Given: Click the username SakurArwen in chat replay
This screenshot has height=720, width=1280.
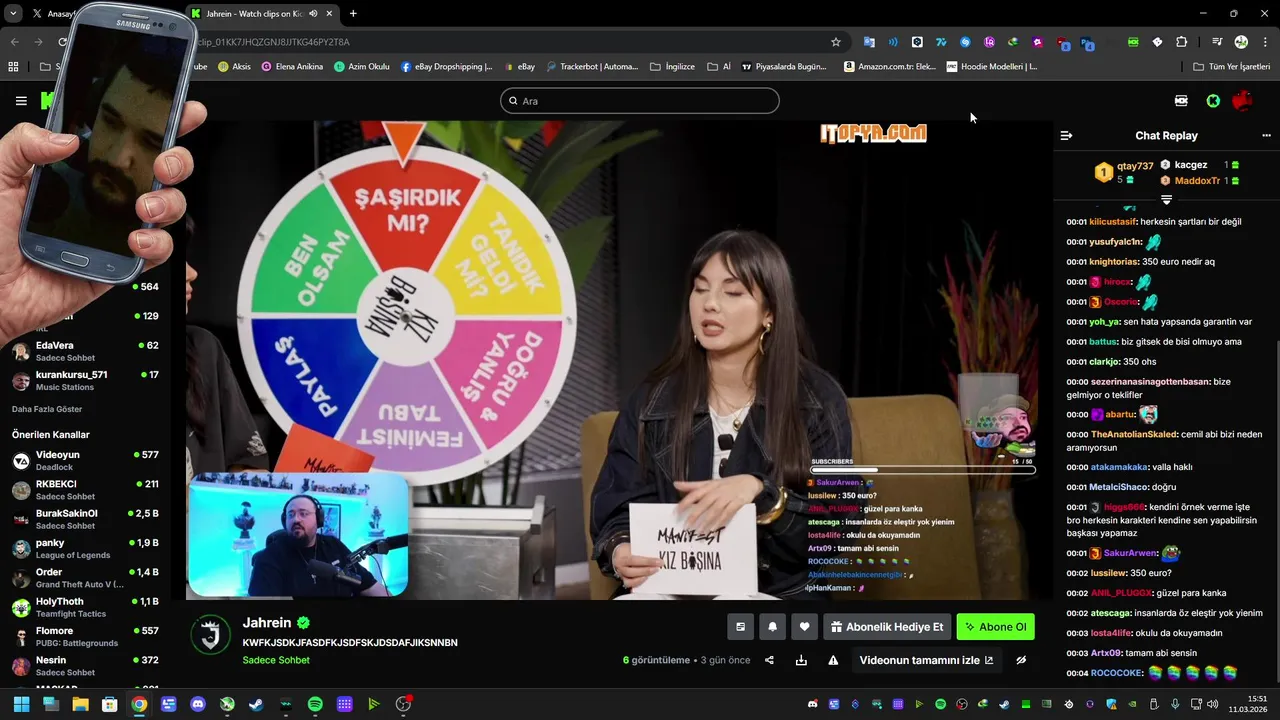Looking at the screenshot, I should (x=1130, y=553).
